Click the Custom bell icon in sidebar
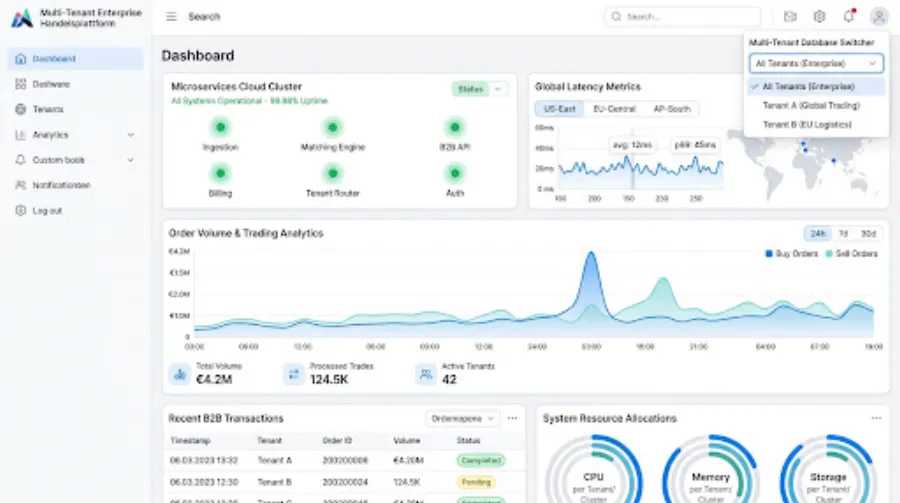Viewport: 900px width, 503px height. tap(21, 160)
